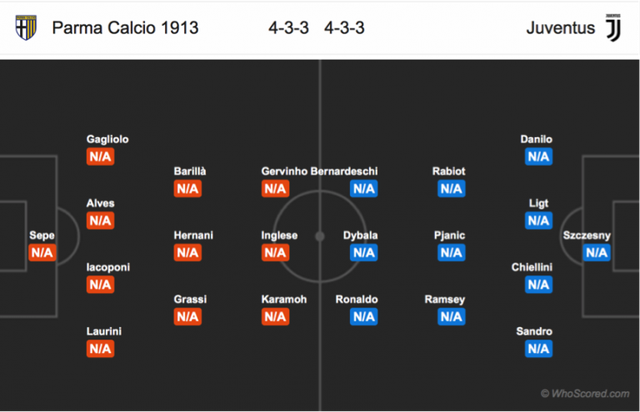This screenshot has height=412, width=640.
Task: Click the Bernardeschi player name
Action: [344, 171]
